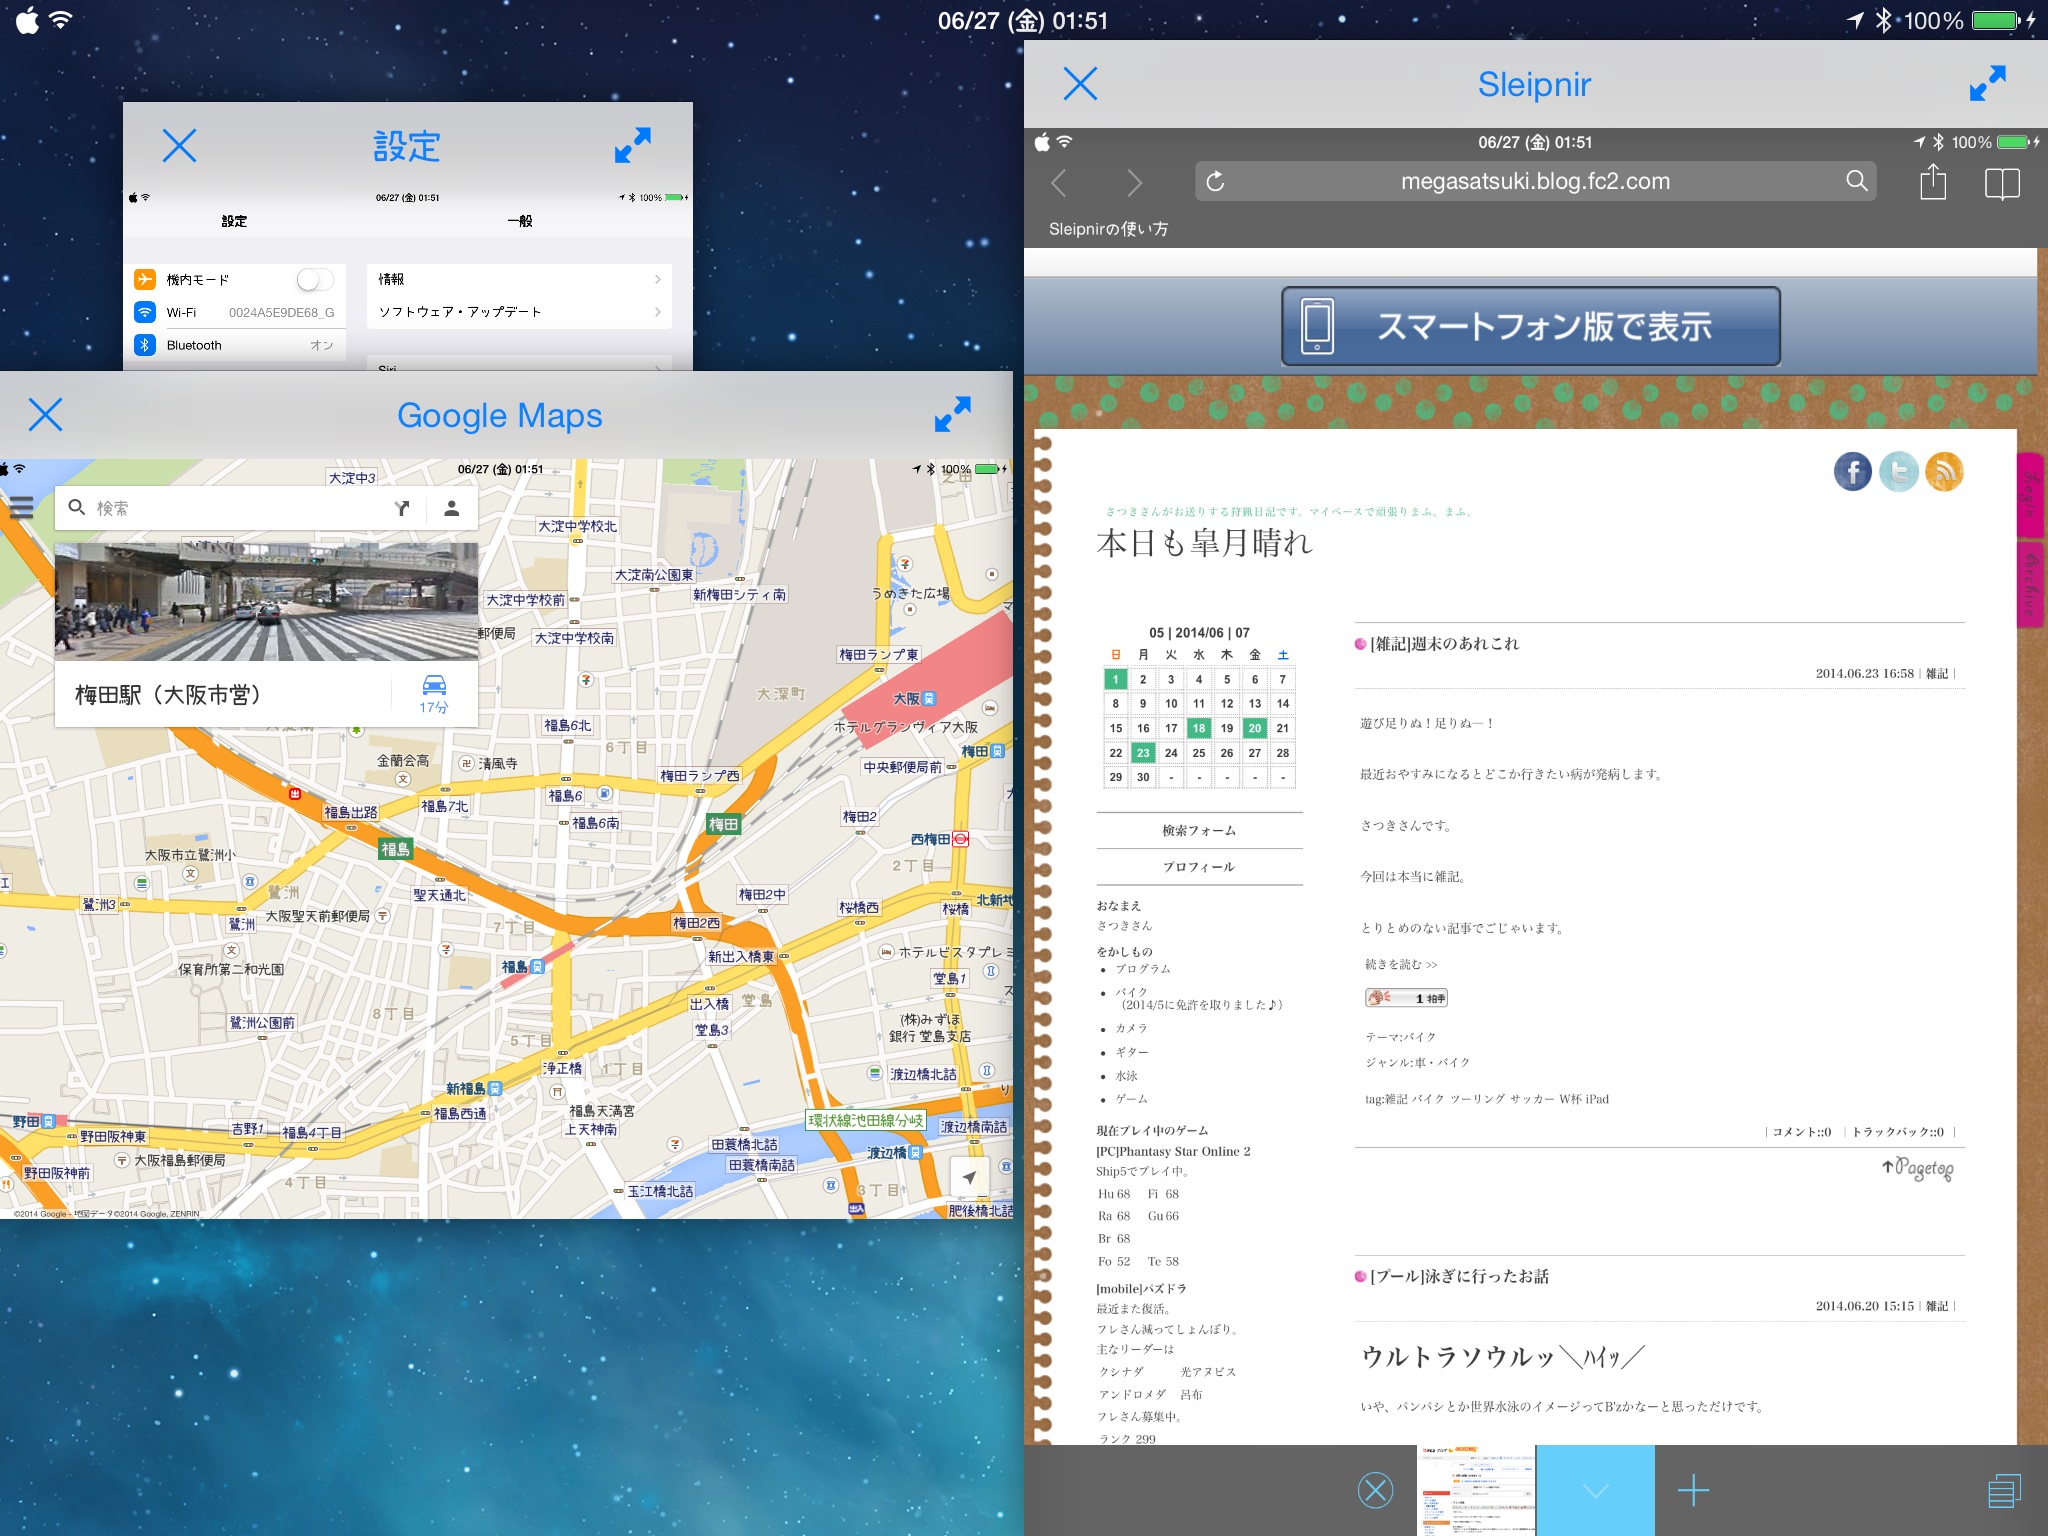Tap the search magnifier in Sleipnir address bar
The height and width of the screenshot is (1536, 2048).
click(x=1856, y=181)
